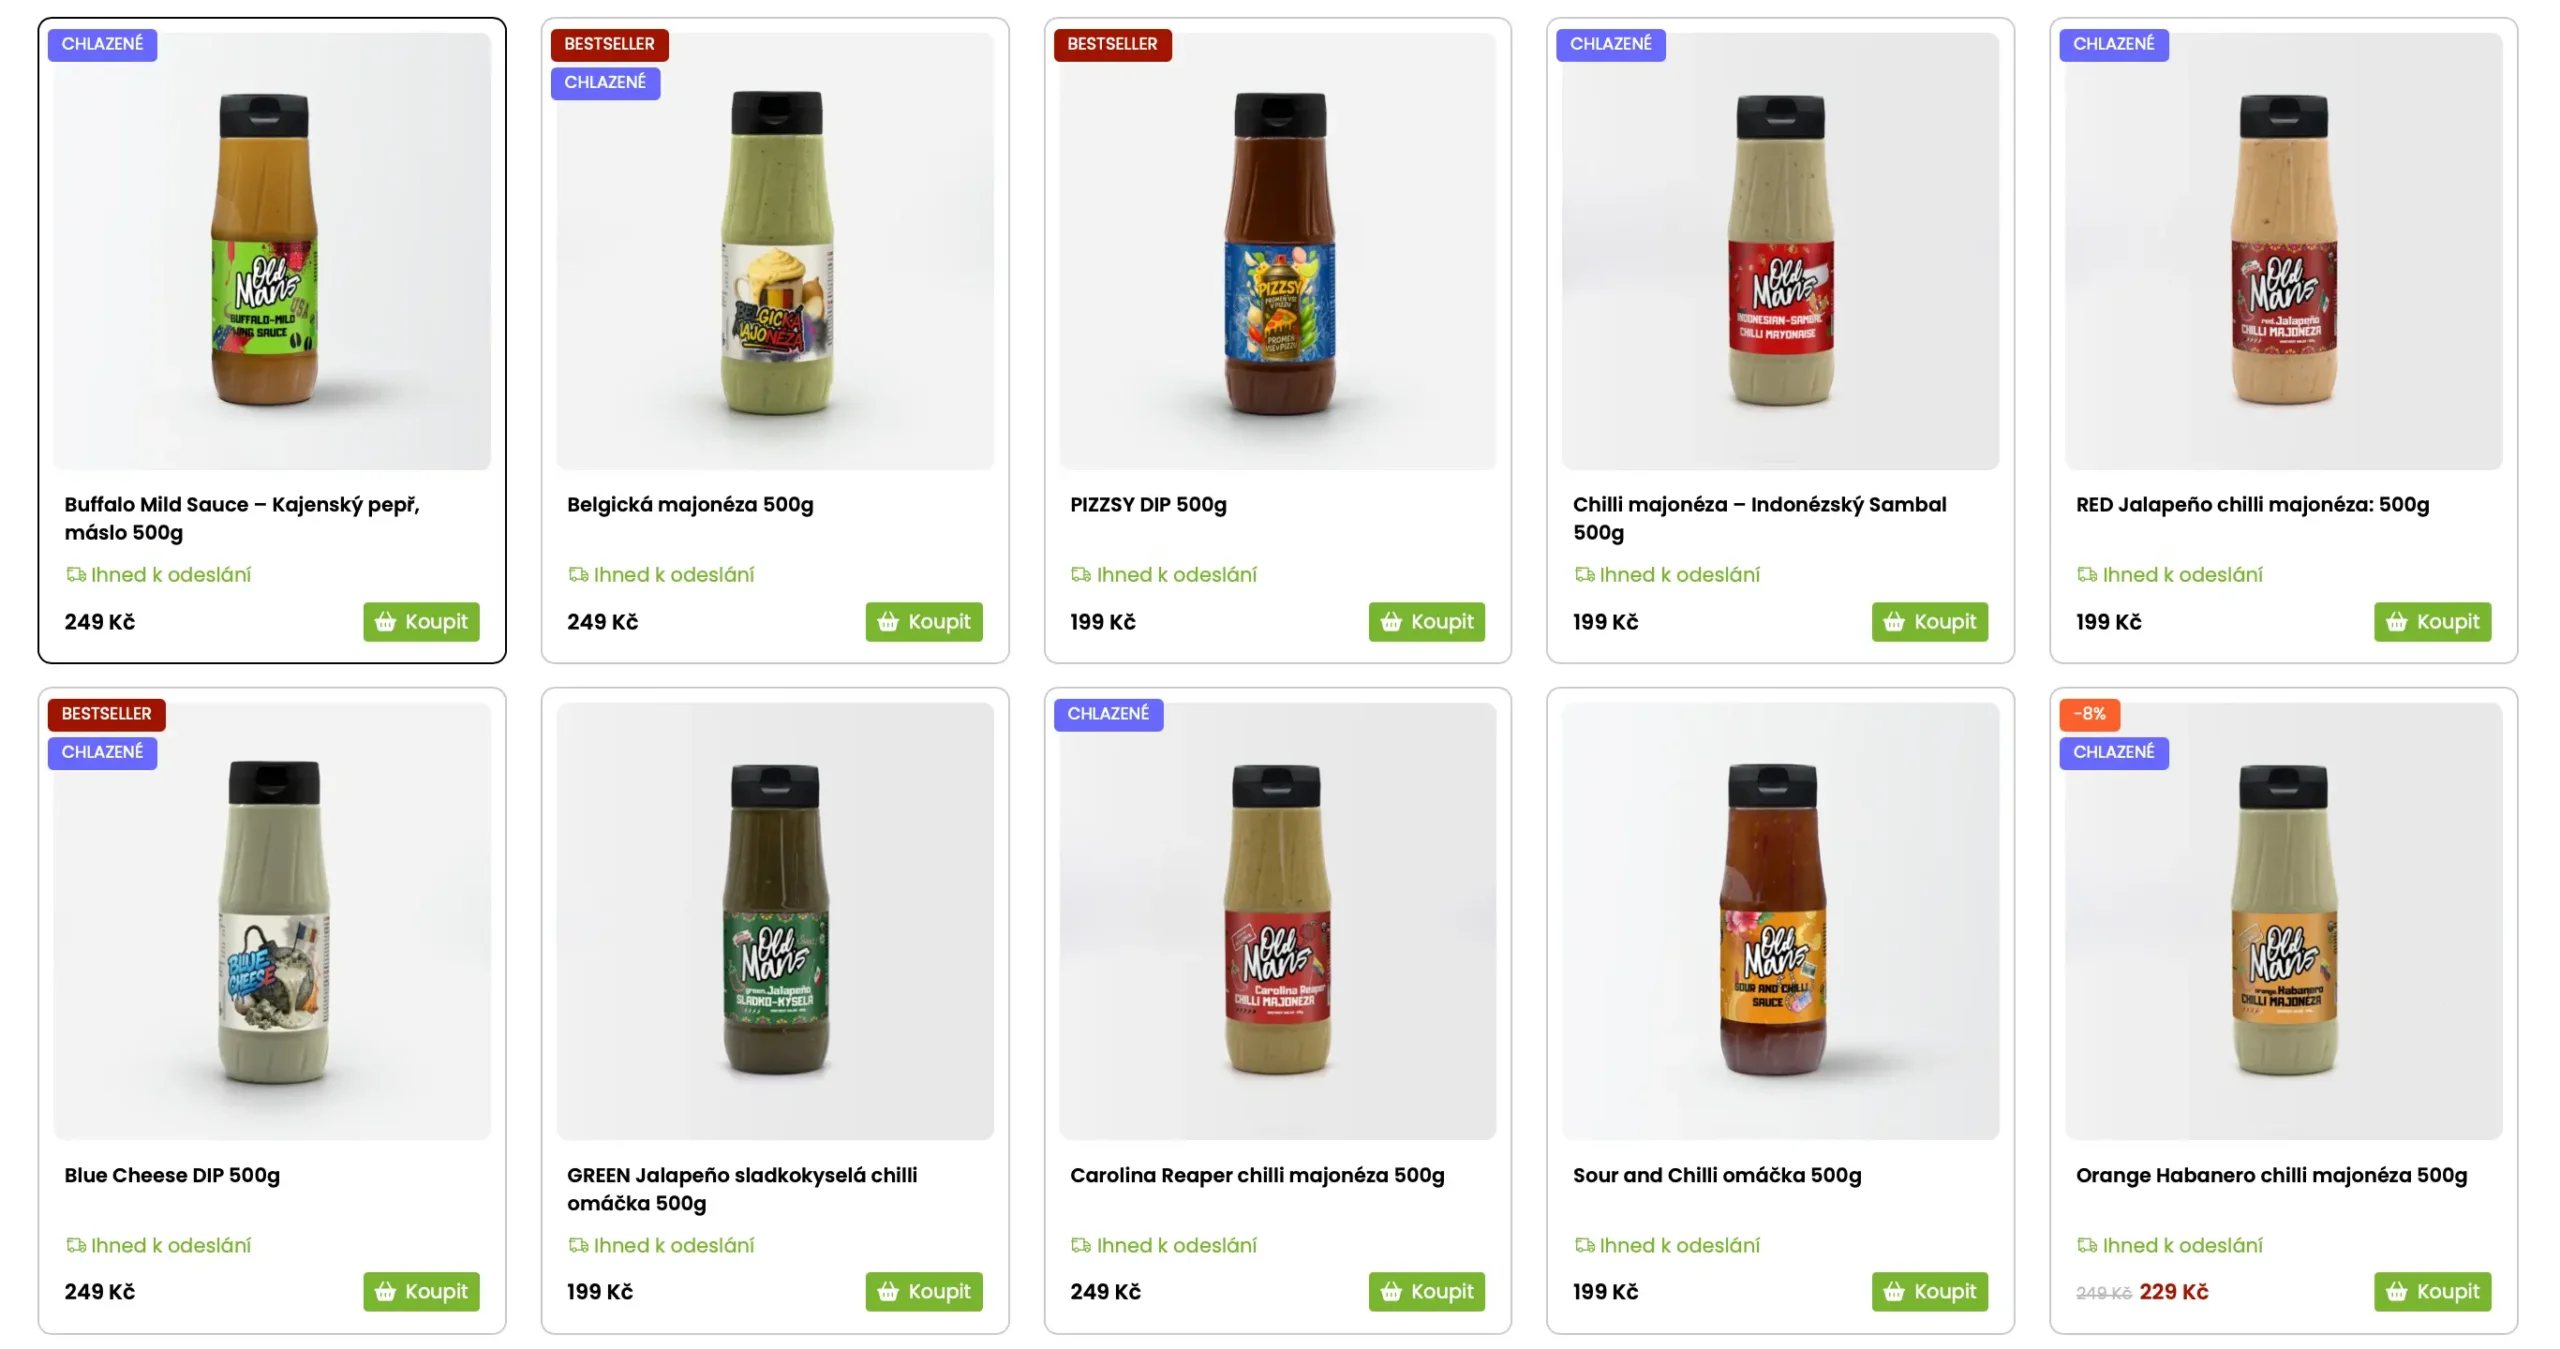
Task: Click the PIZZSY DIP bottle image
Action: pyautogui.click(x=1279, y=252)
